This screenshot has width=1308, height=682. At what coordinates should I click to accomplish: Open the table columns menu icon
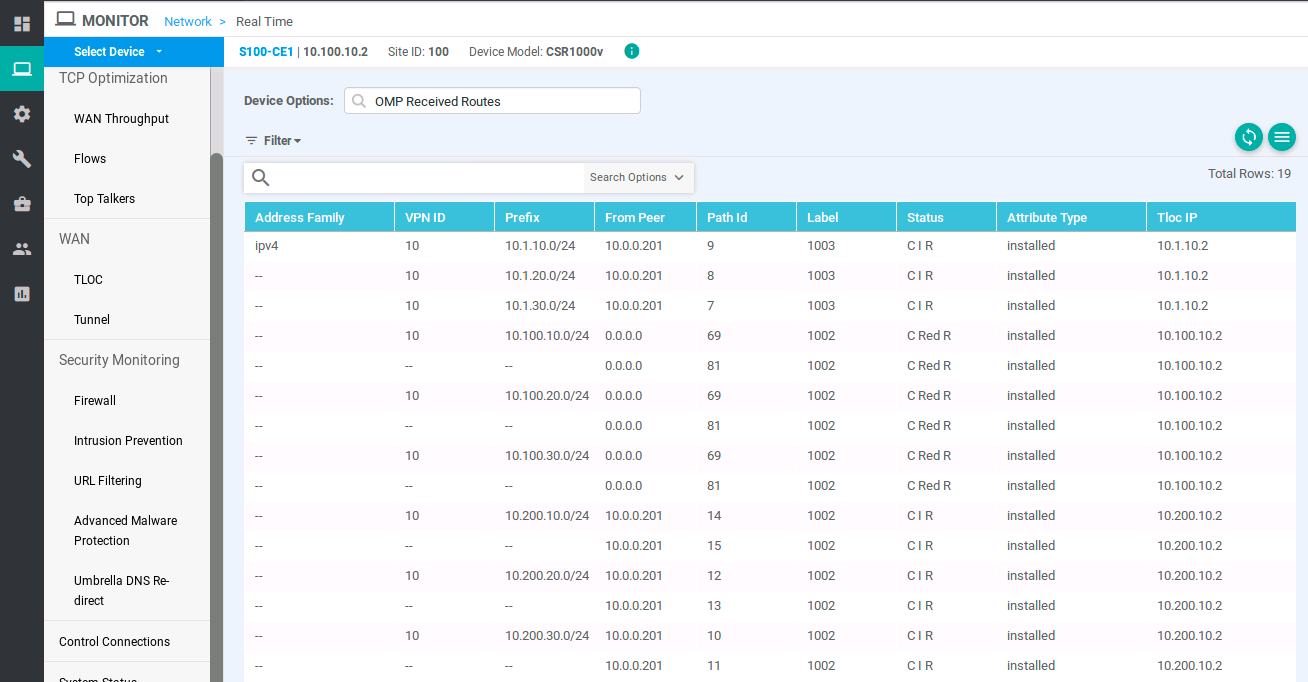[x=1282, y=138]
